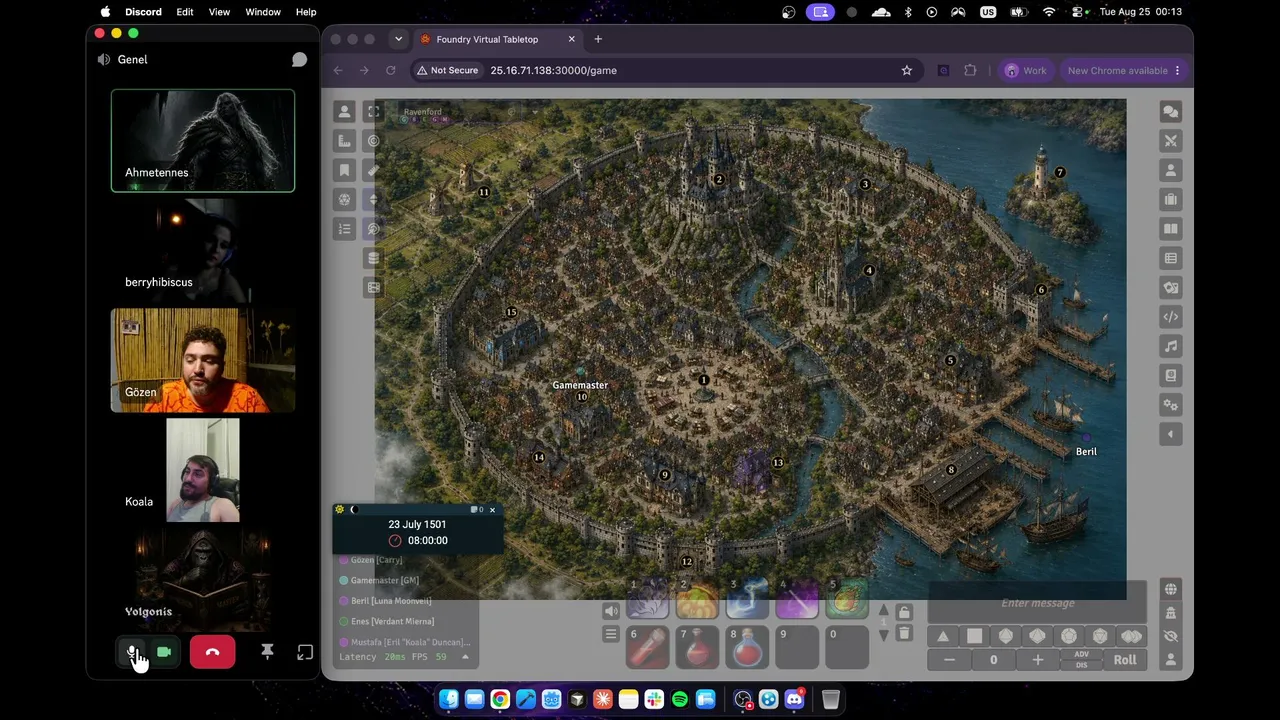
Task: Trigger lightning macro in hotbar slot 3
Action: tap(747, 598)
